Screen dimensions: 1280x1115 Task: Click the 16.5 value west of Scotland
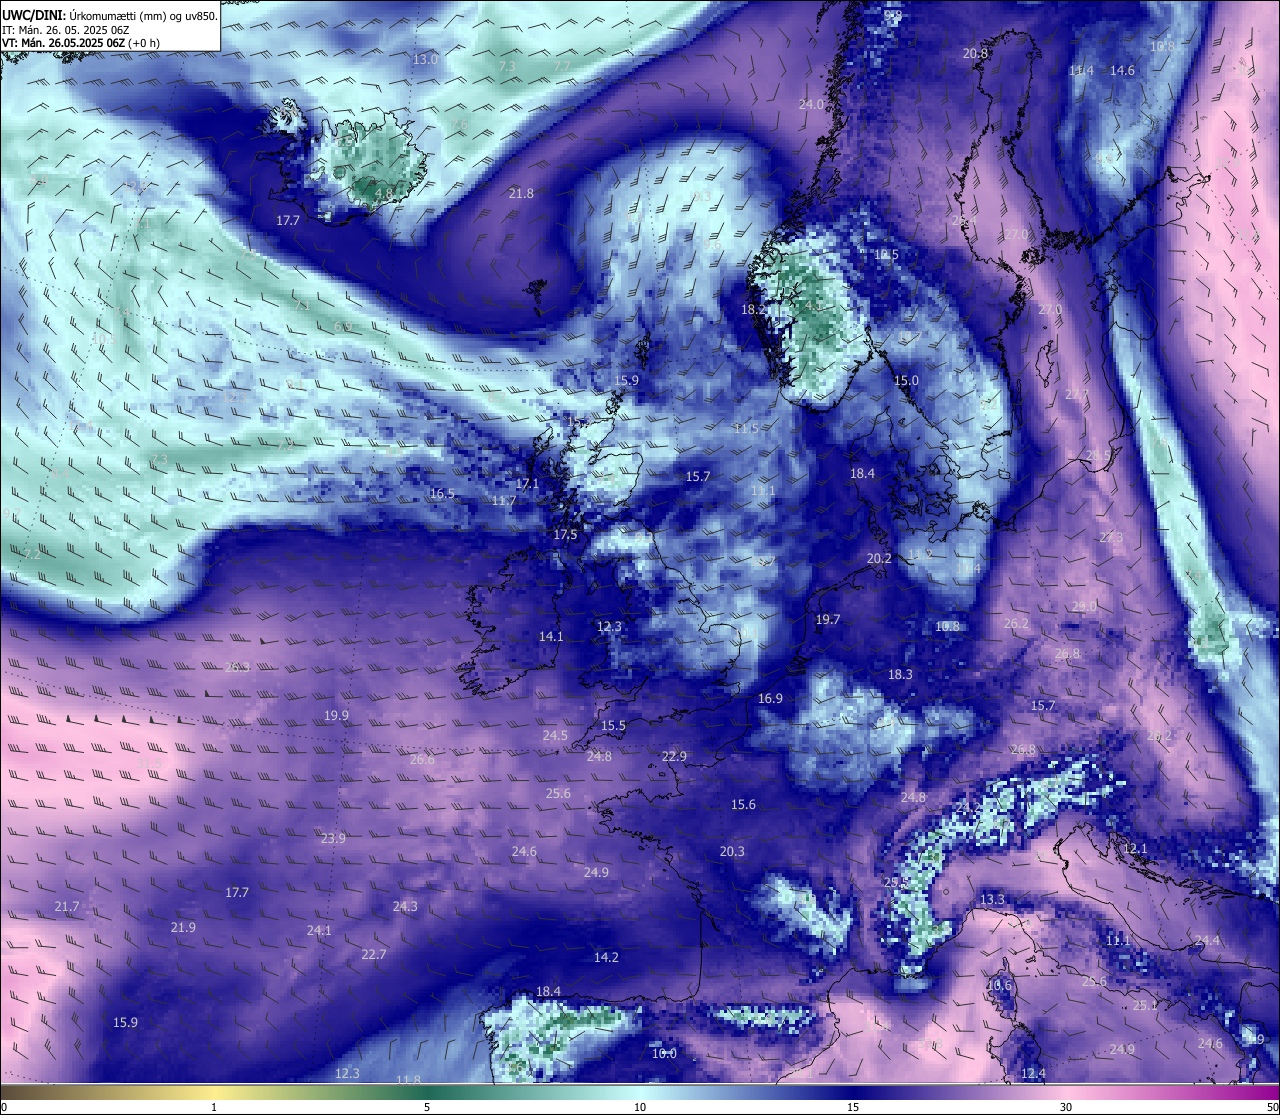[442, 493]
